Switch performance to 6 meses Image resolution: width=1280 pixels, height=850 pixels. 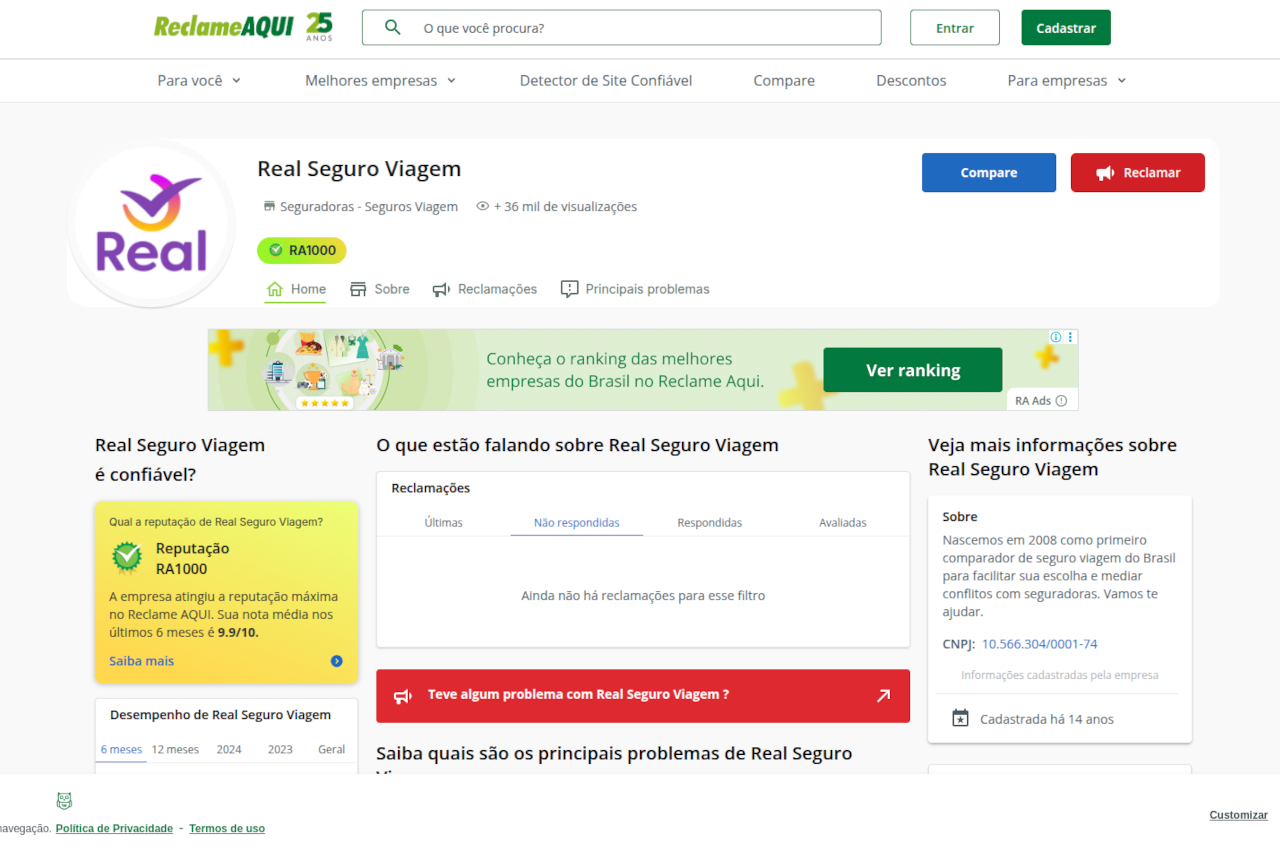pos(121,749)
